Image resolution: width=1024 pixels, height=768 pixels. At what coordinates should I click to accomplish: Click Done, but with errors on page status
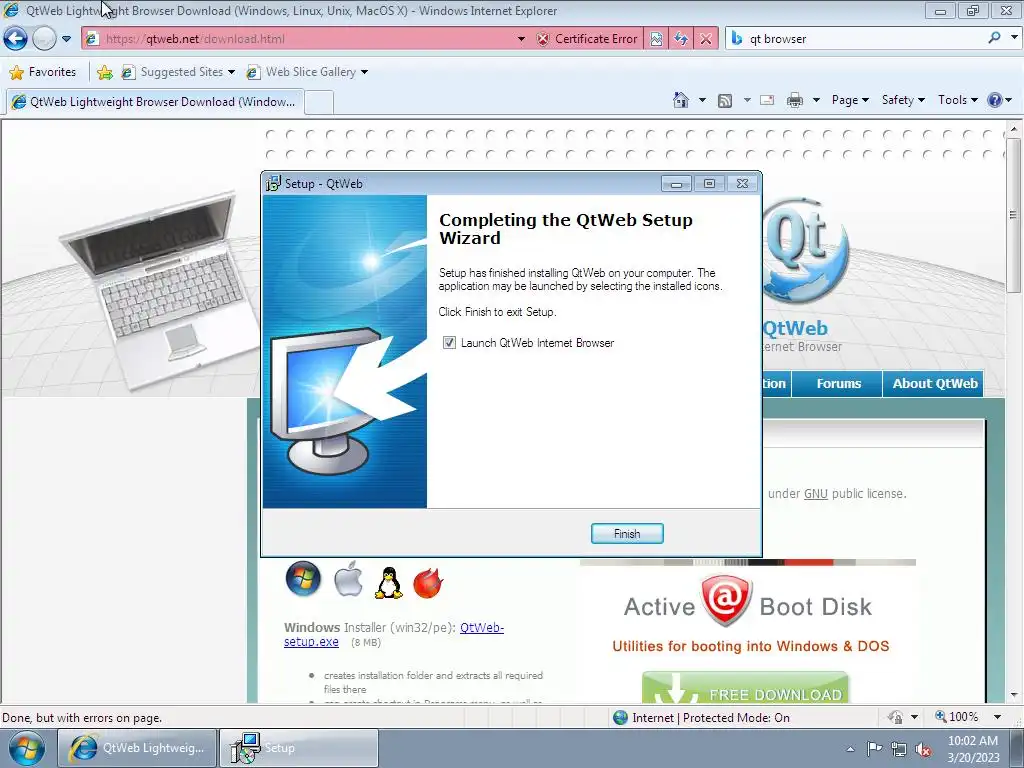click(82, 718)
